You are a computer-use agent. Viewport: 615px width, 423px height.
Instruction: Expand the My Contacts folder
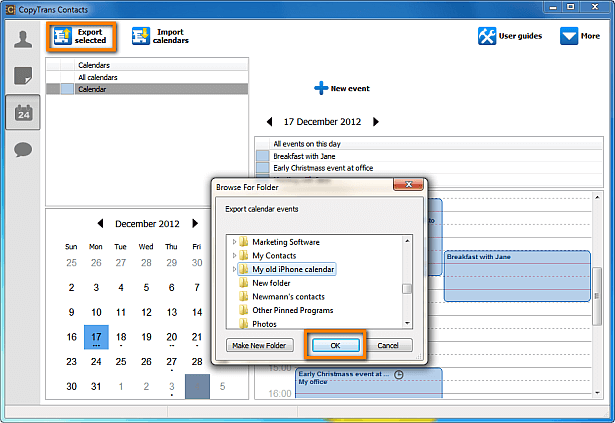point(234,255)
